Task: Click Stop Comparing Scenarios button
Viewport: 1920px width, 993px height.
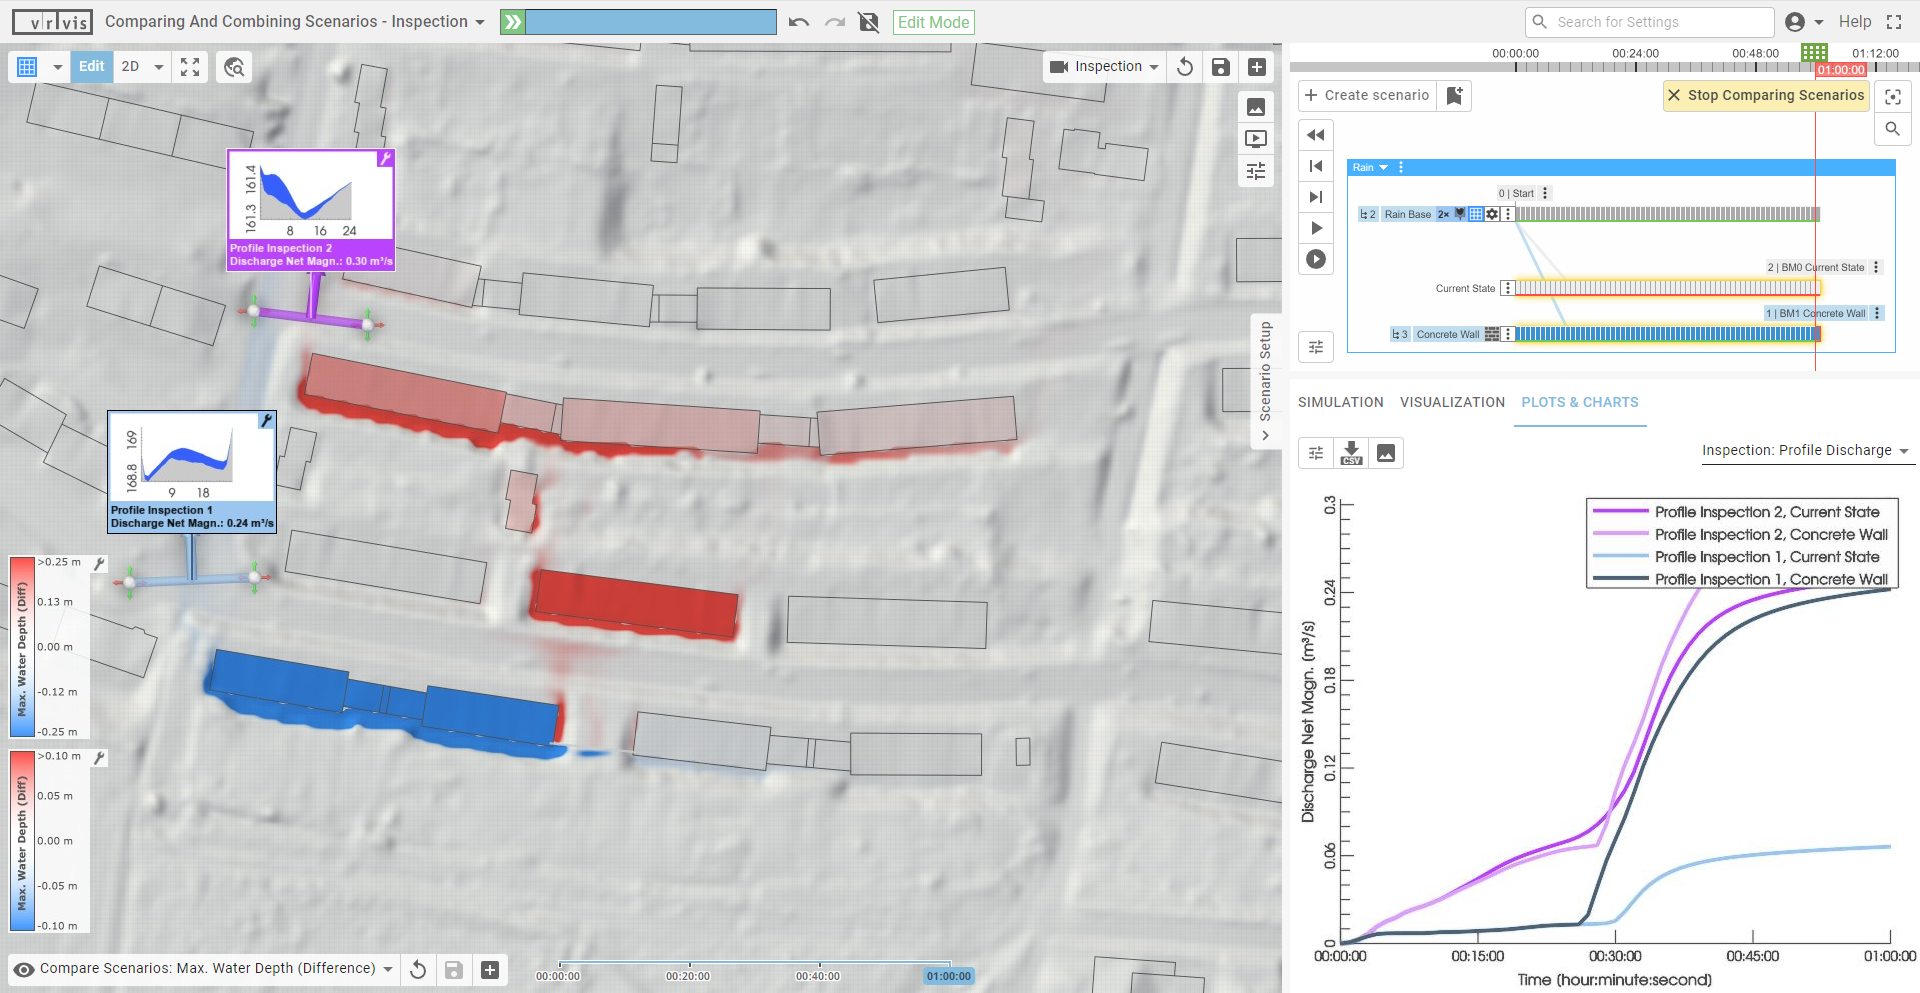Action: click(x=1765, y=95)
